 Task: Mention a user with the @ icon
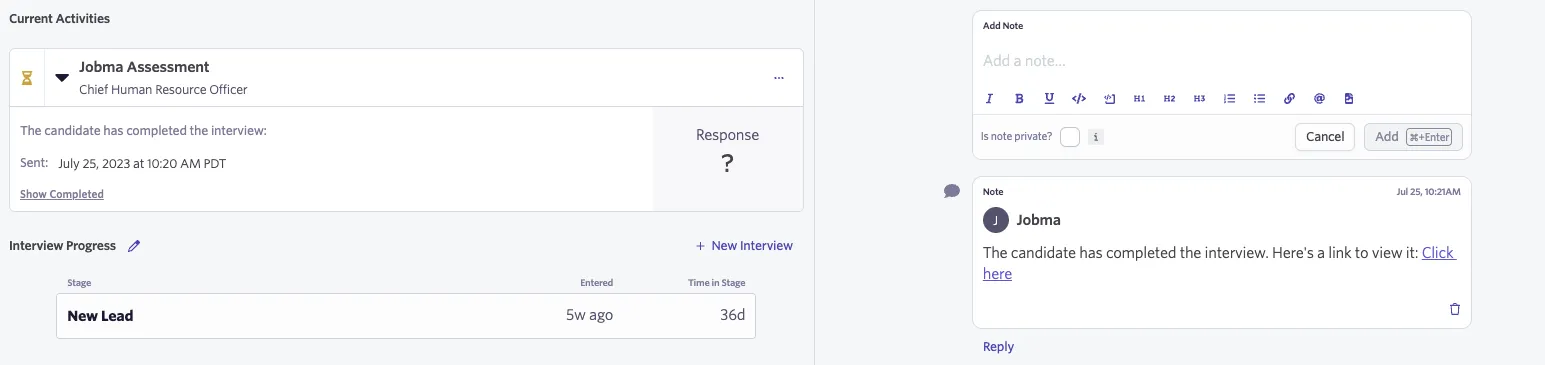click(x=1319, y=99)
